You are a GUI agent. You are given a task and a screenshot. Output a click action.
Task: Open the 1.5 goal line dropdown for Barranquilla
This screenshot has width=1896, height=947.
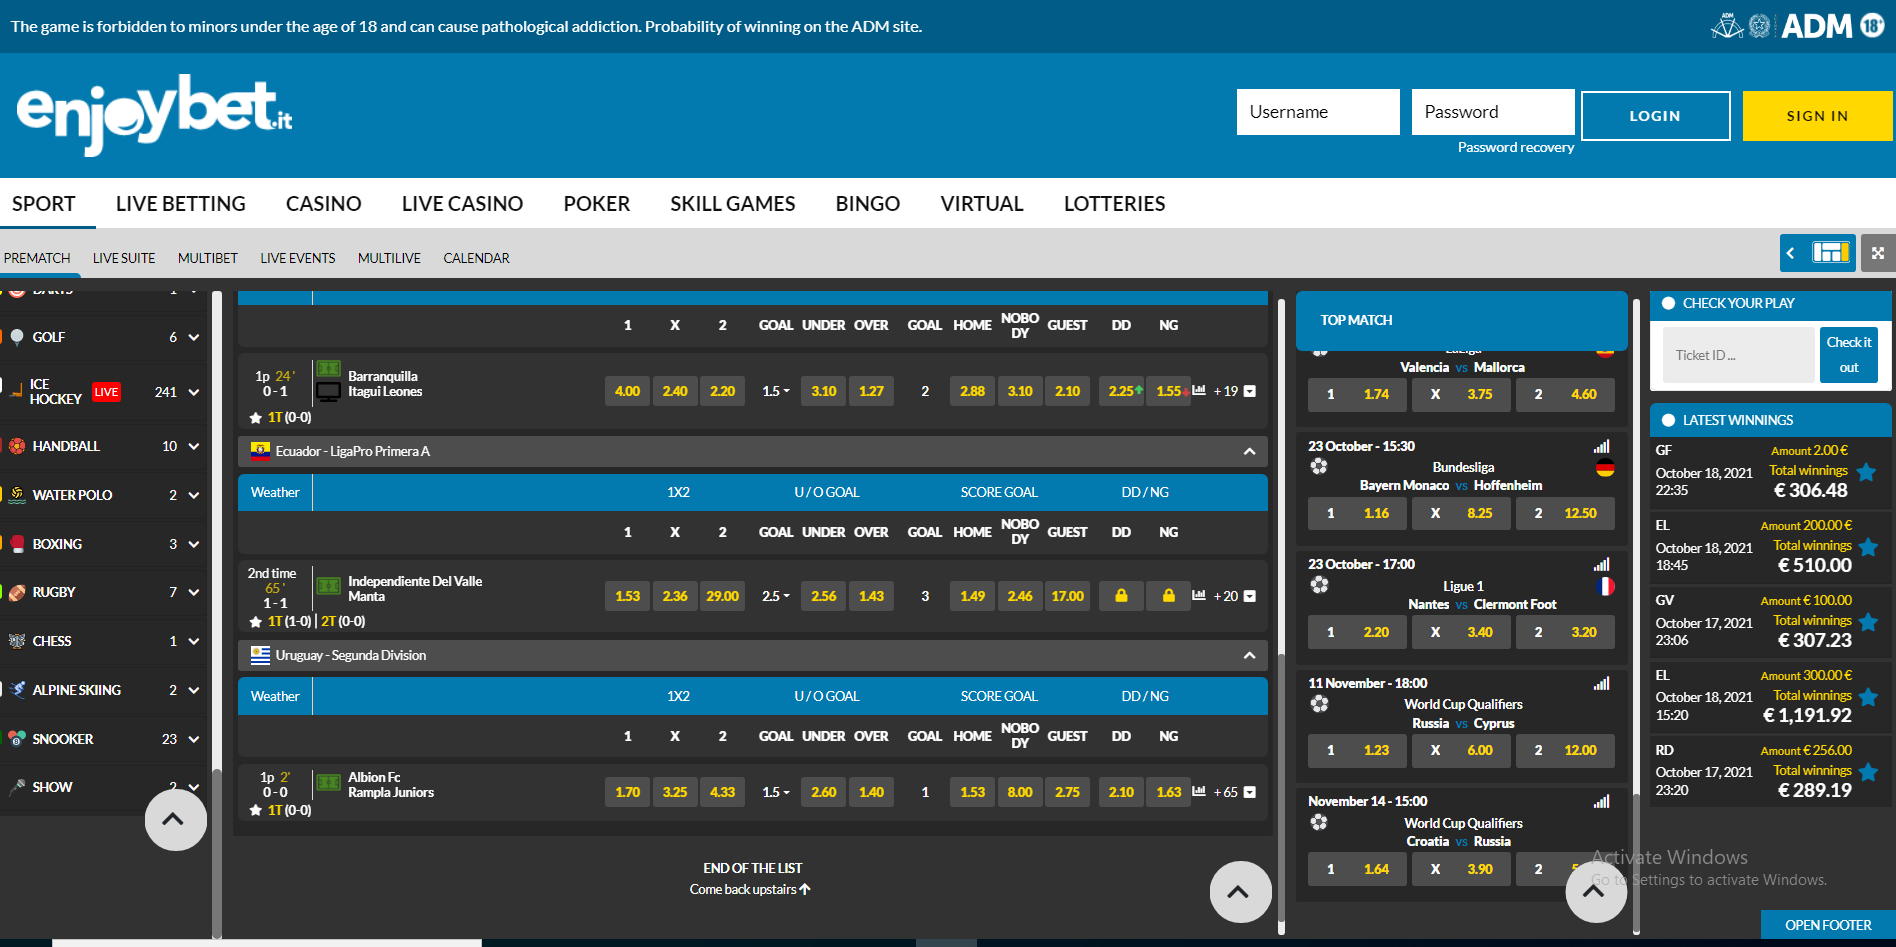(775, 391)
